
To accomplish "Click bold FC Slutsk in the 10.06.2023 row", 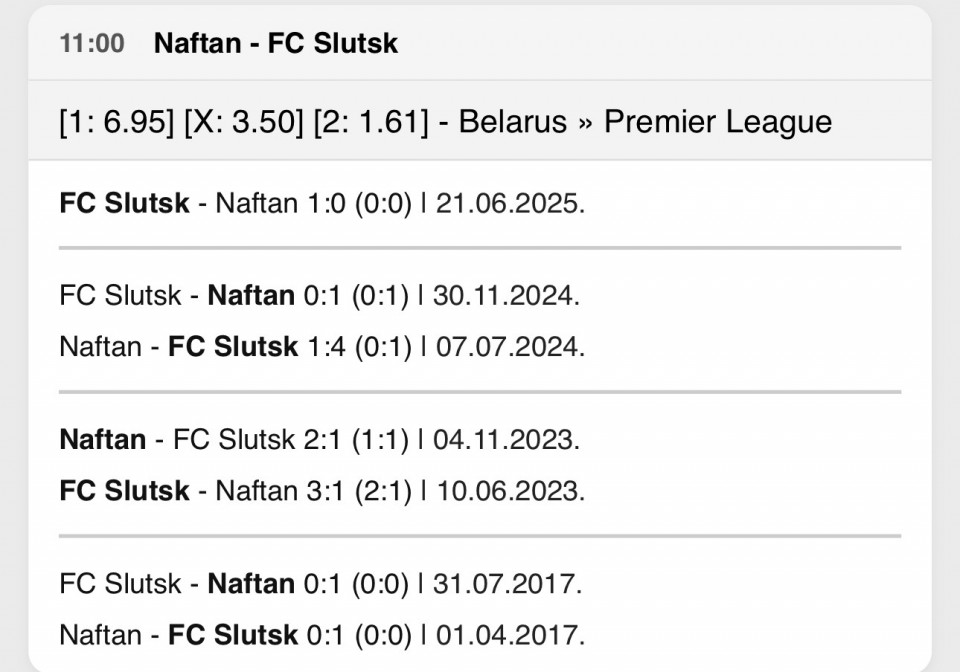I will (124, 491).
